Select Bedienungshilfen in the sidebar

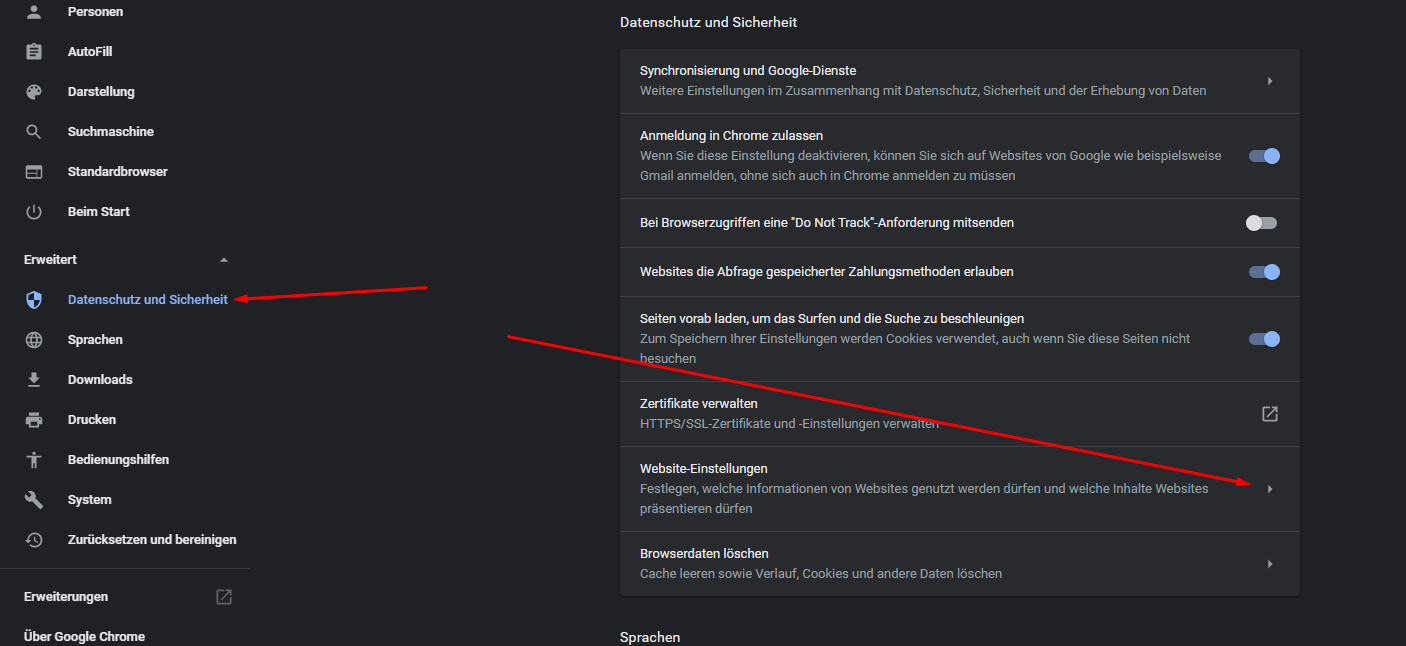(x=118, y=460)
